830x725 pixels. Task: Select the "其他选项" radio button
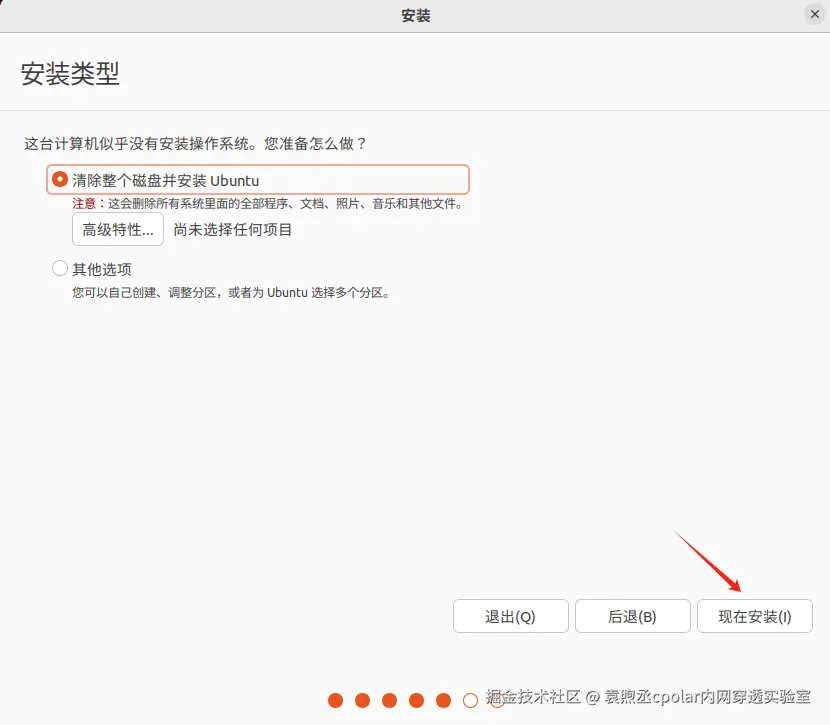click(x=60, y=268)
